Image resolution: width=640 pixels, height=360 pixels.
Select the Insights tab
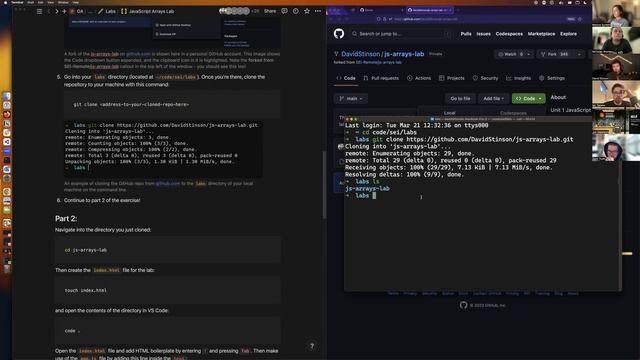click(x=518, y=78)
